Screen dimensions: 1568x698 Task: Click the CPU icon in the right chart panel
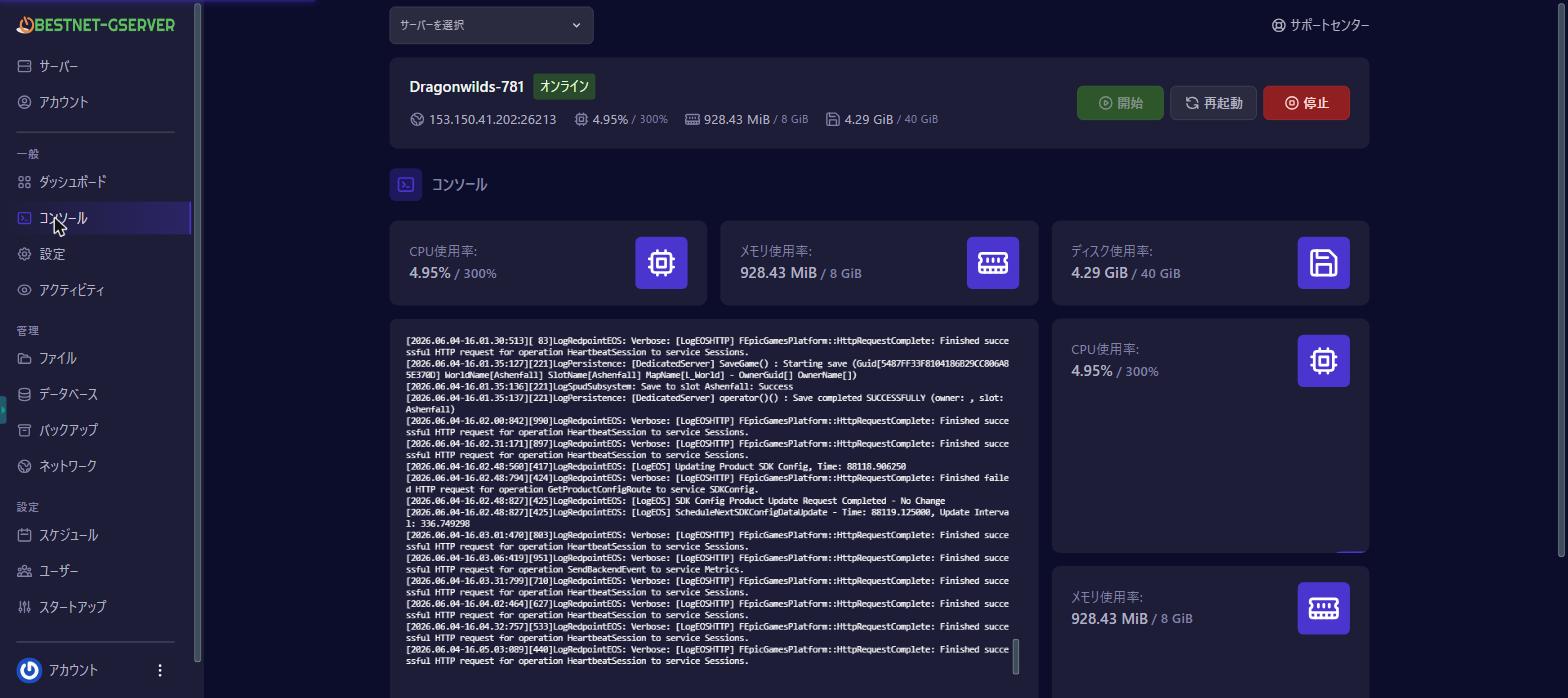coord(1323,361)
